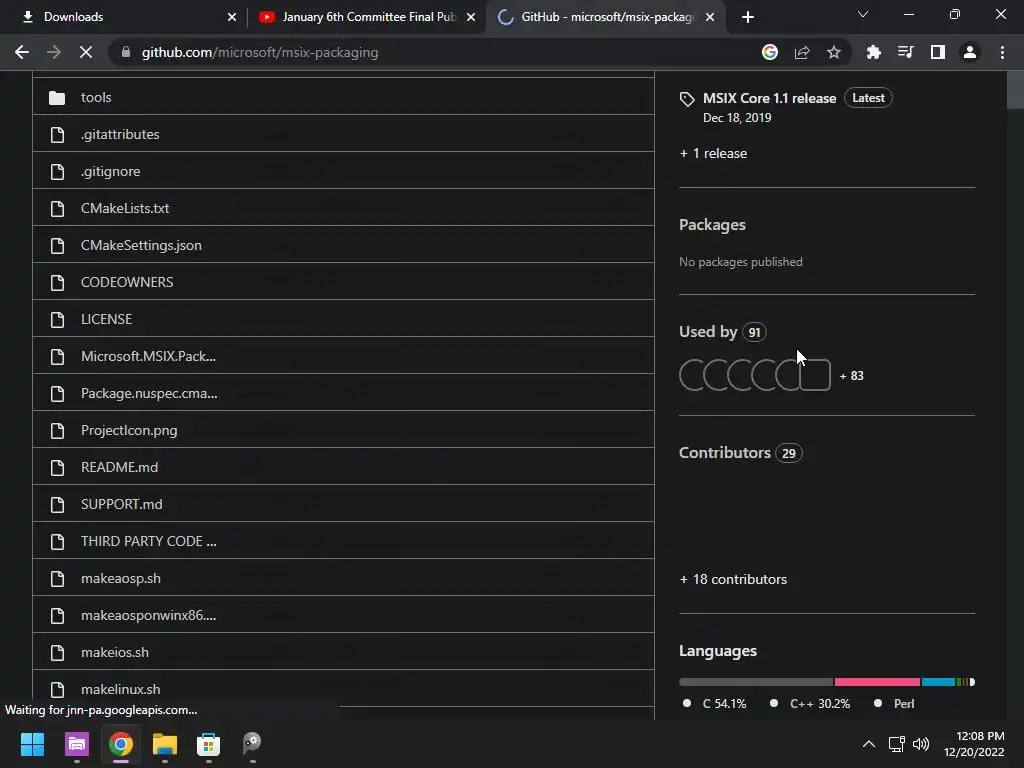Screen dimensions: 1024x768
Task: Select the GitHub msix-packaging tab
Action: (605, 17)
